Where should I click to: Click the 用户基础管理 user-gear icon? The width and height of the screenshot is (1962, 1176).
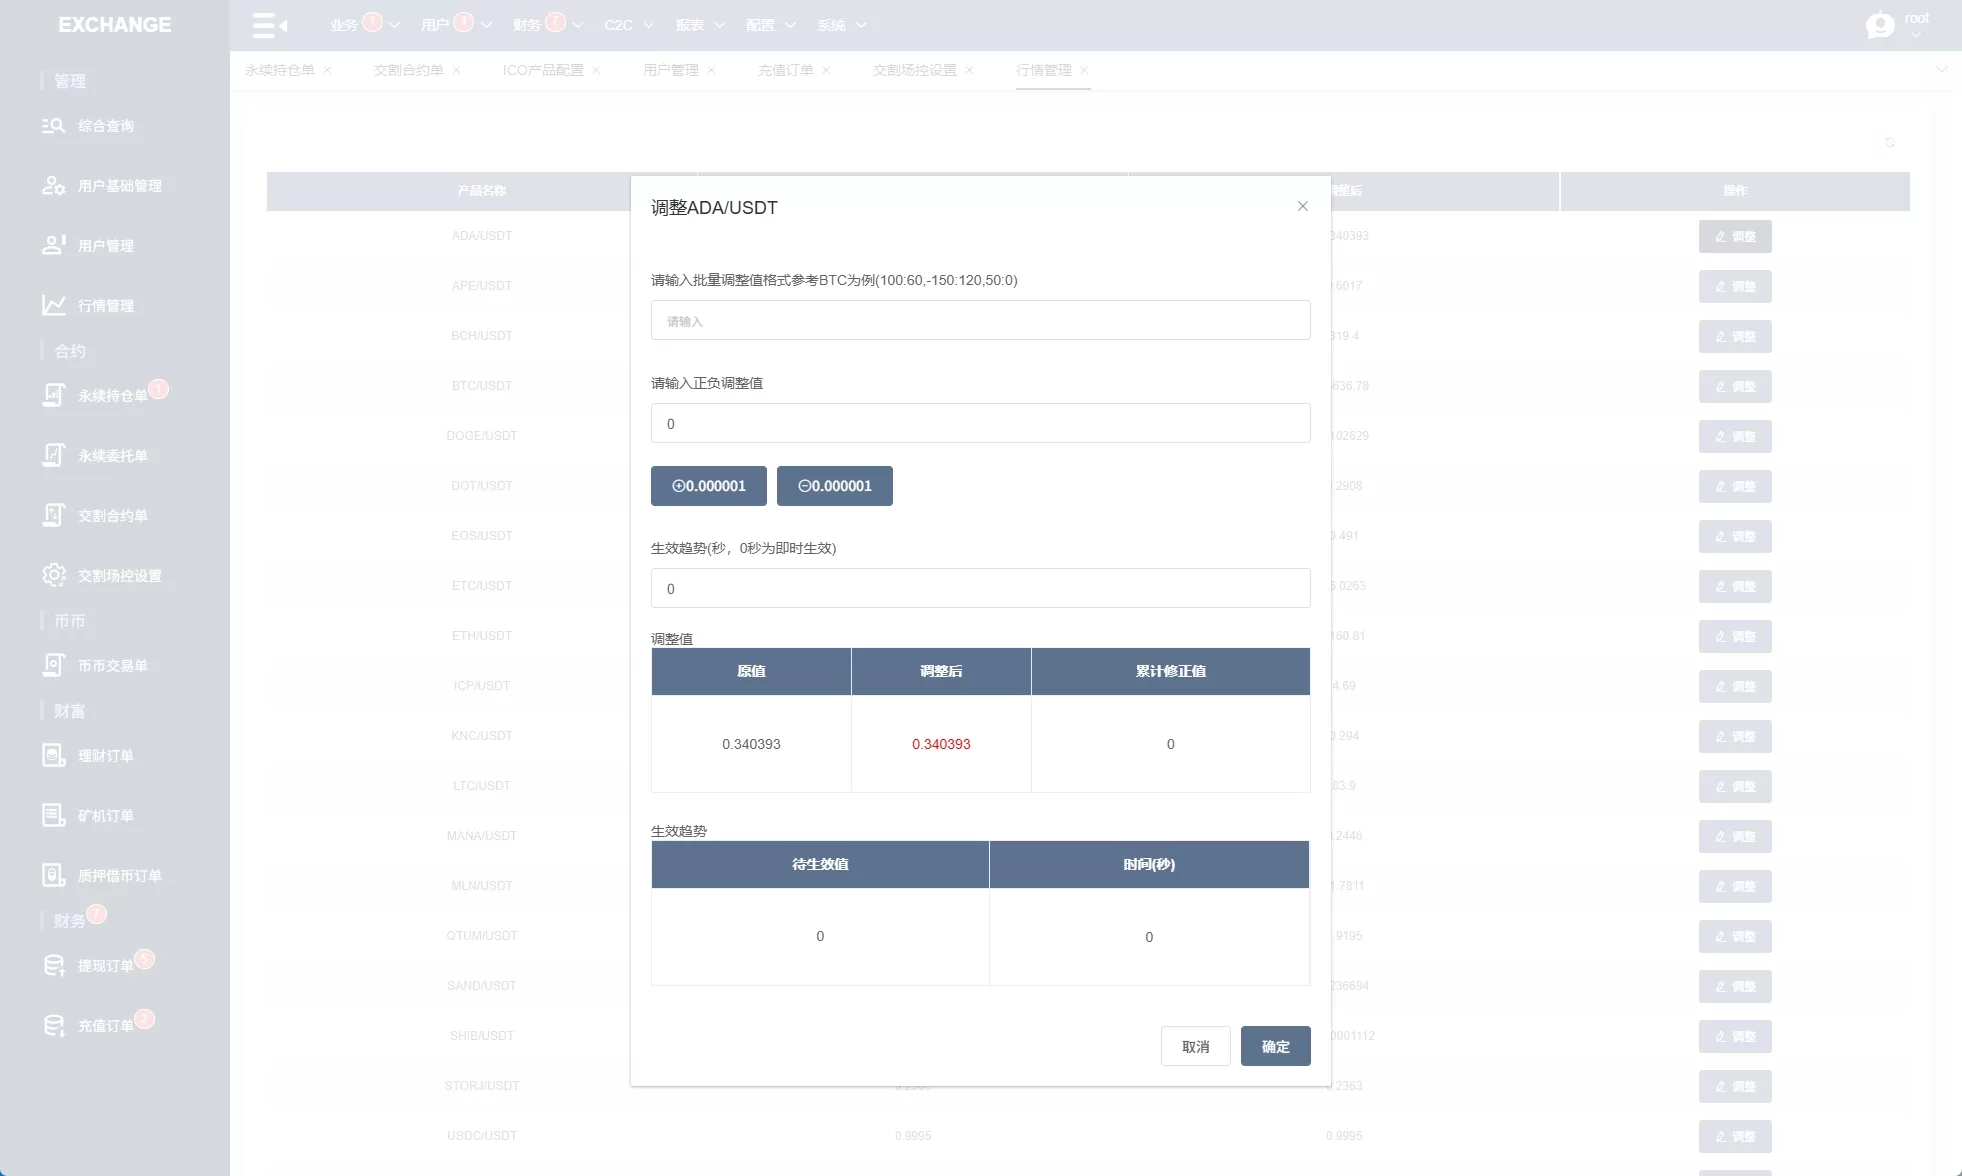(x=53, y=186)
